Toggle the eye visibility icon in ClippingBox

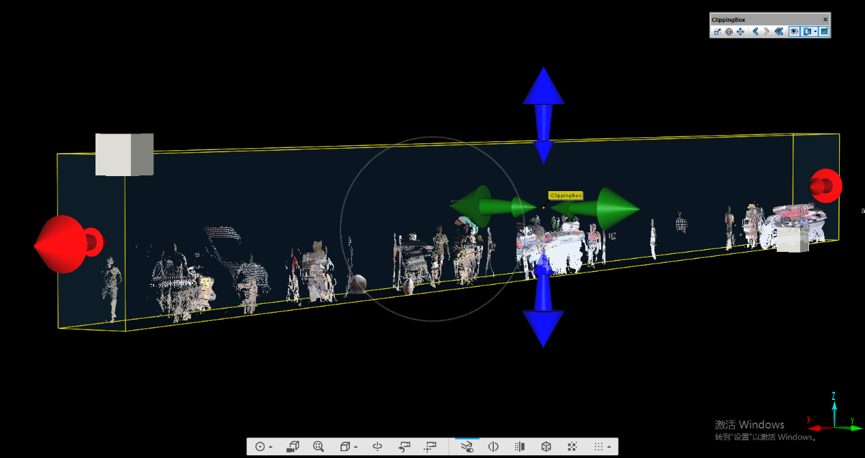point(794,32)
